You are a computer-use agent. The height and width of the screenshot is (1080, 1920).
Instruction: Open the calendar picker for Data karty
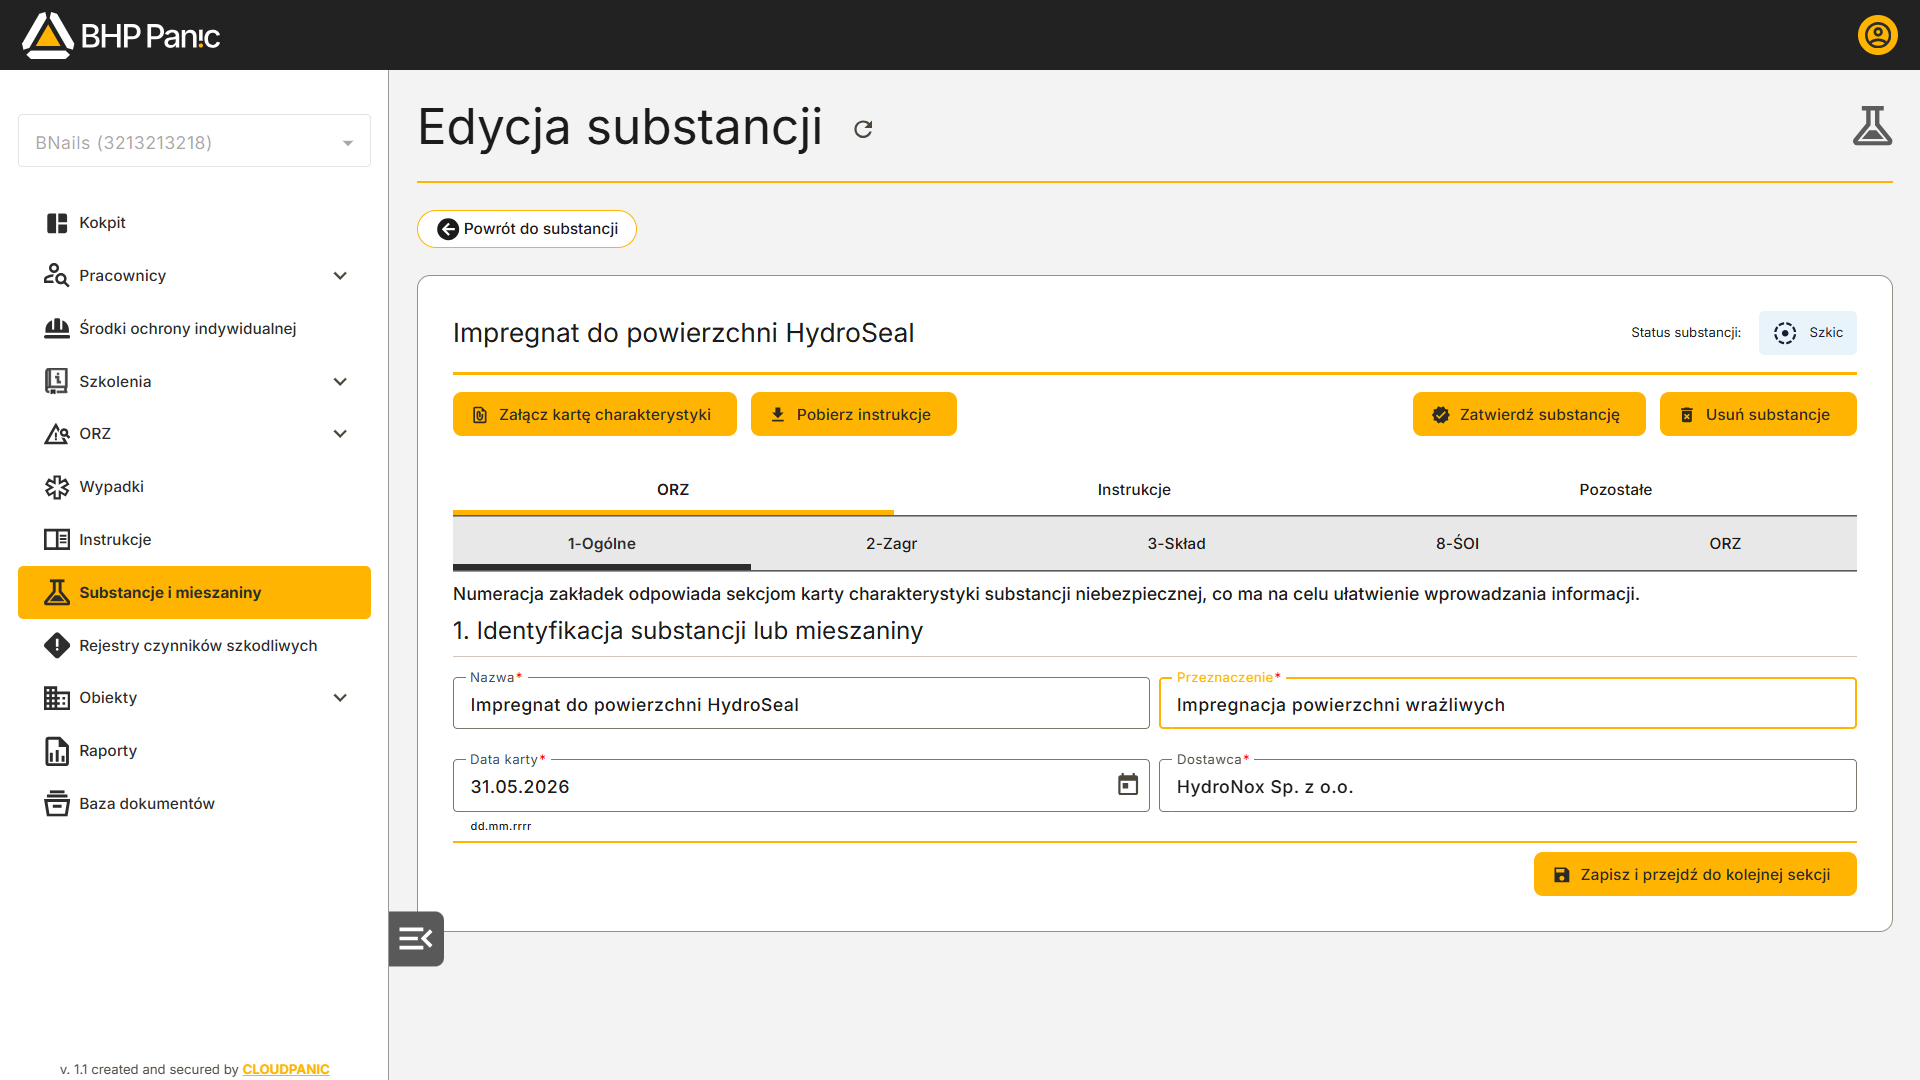[1128, 785]
